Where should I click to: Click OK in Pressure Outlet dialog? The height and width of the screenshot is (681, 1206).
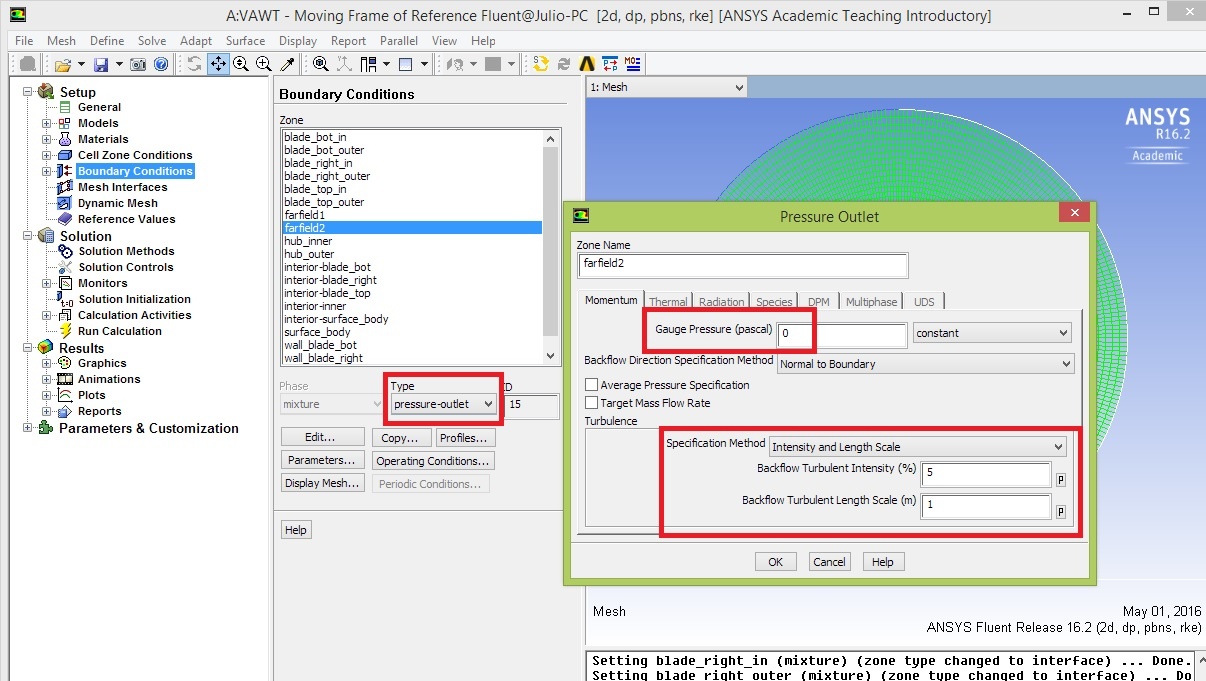click(775, 562)
